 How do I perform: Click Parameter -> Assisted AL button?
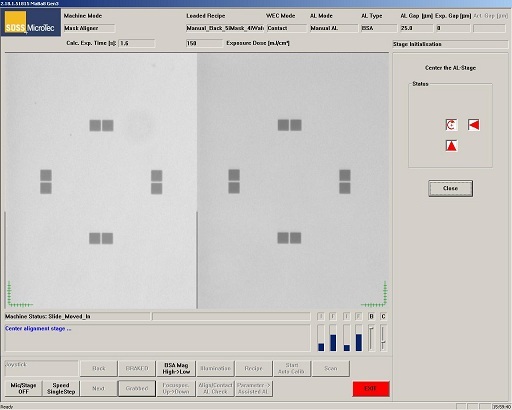point(254,388)
